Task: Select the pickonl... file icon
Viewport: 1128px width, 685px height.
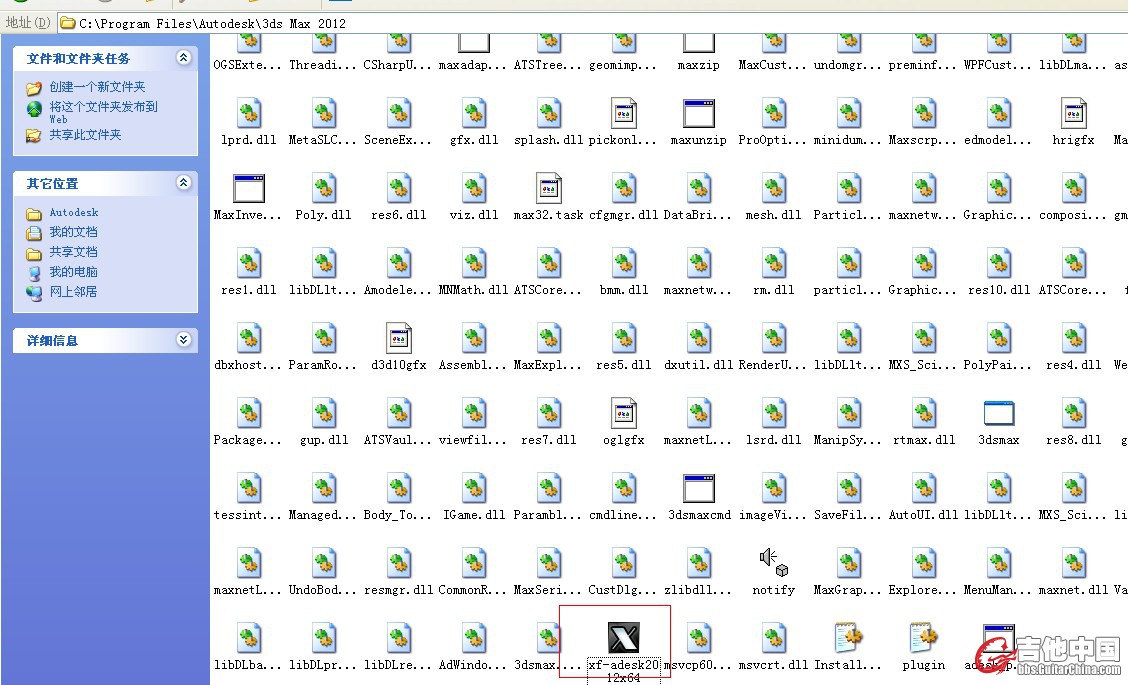Action: tap(624, 114)
